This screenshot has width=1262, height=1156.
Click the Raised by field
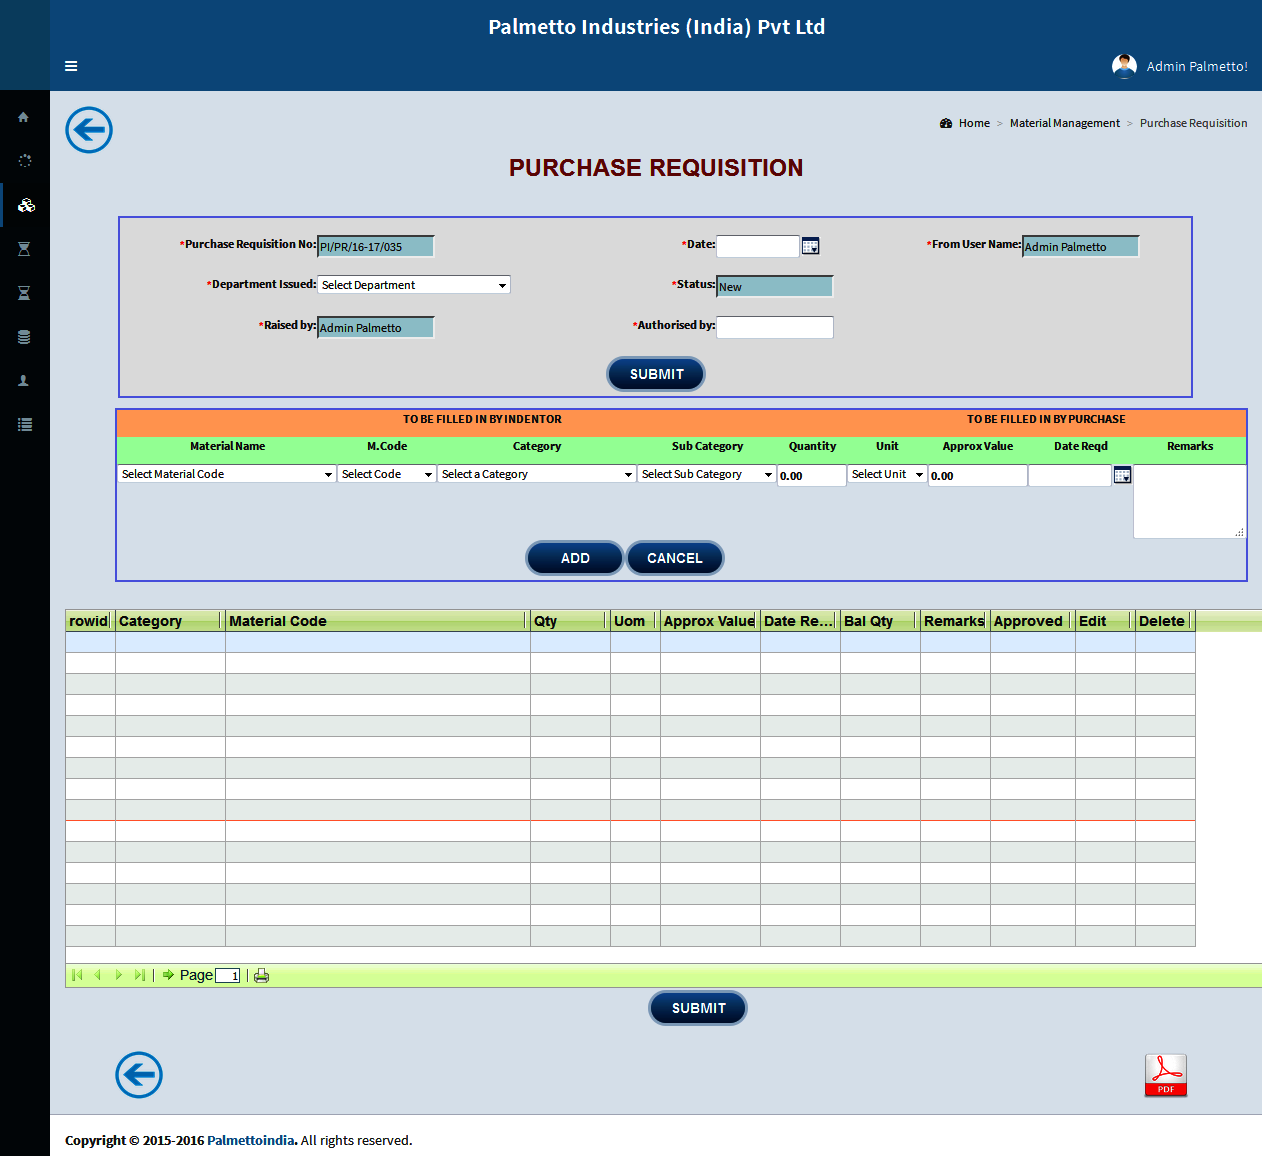click(376, 327)
